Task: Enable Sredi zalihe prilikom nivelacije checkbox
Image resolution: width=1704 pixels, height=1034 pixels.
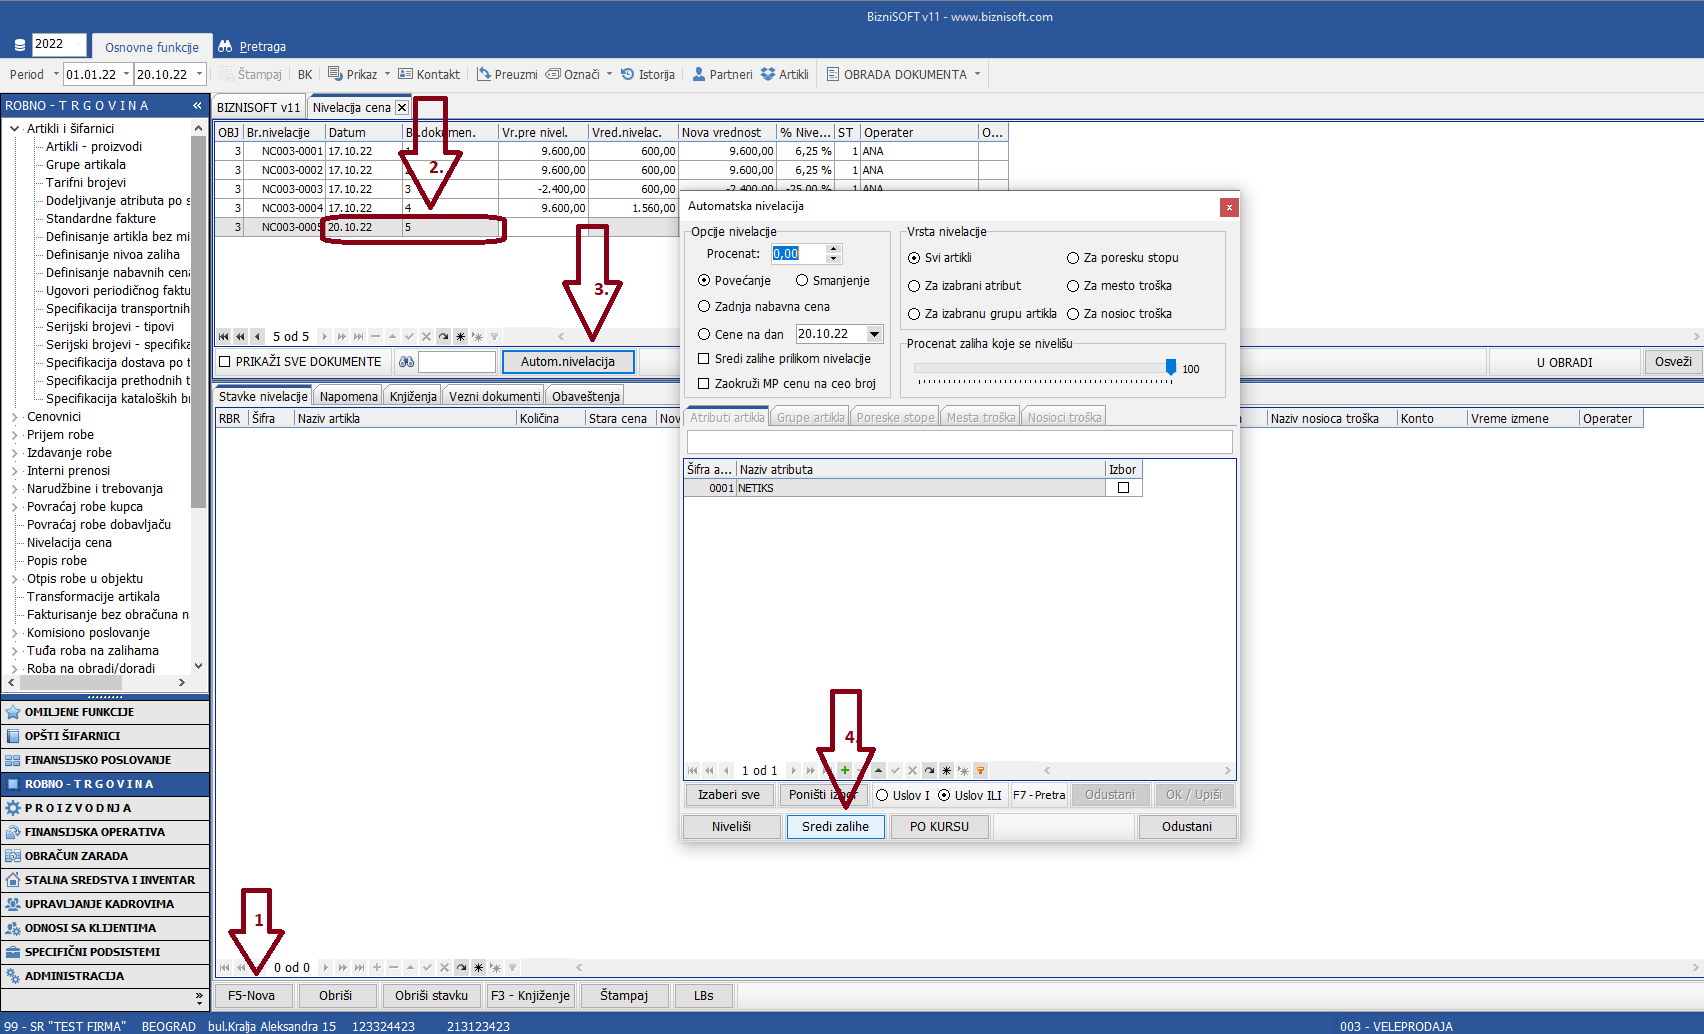Action: pos(704,359)
